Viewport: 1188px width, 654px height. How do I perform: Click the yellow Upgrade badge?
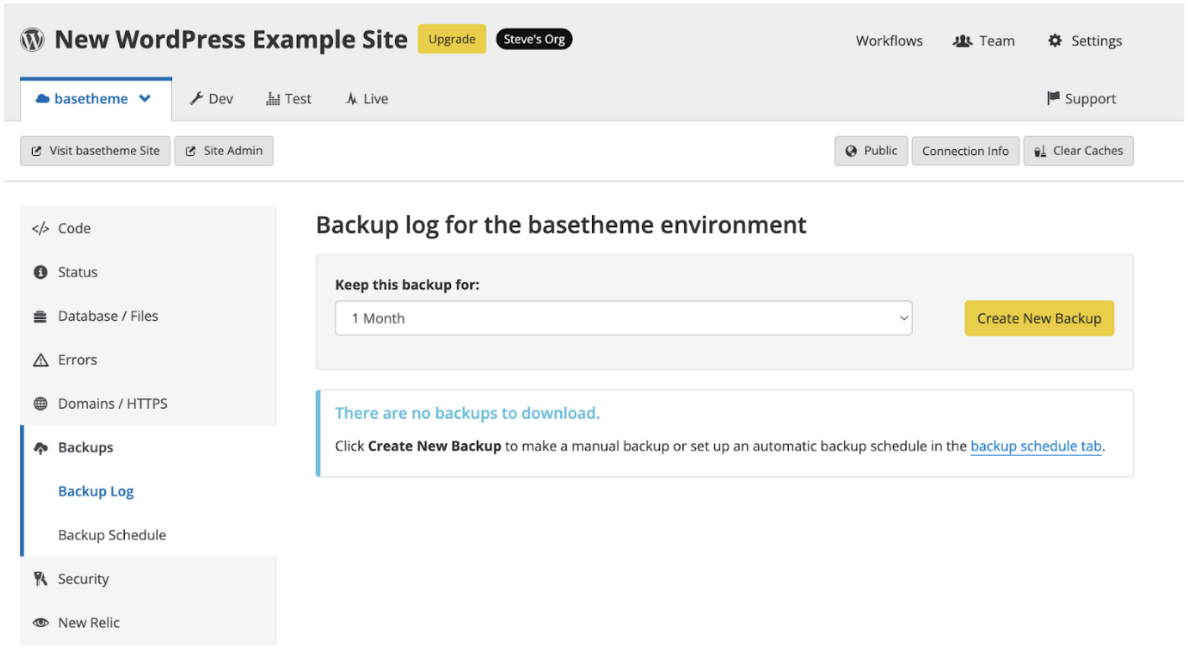tap(451, 40)
